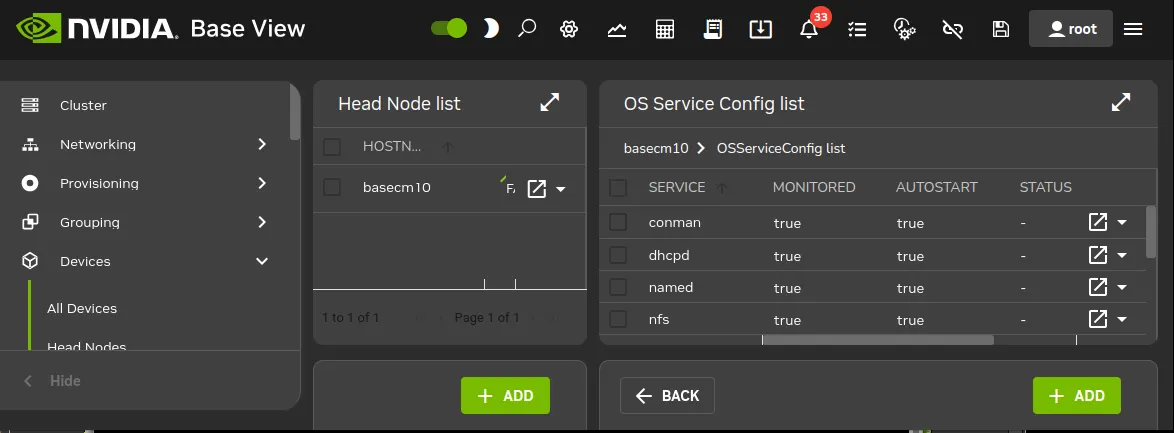Click the MONITORED column header
Viewport: 1174px width, 433px height.
[x=814, y=187]
